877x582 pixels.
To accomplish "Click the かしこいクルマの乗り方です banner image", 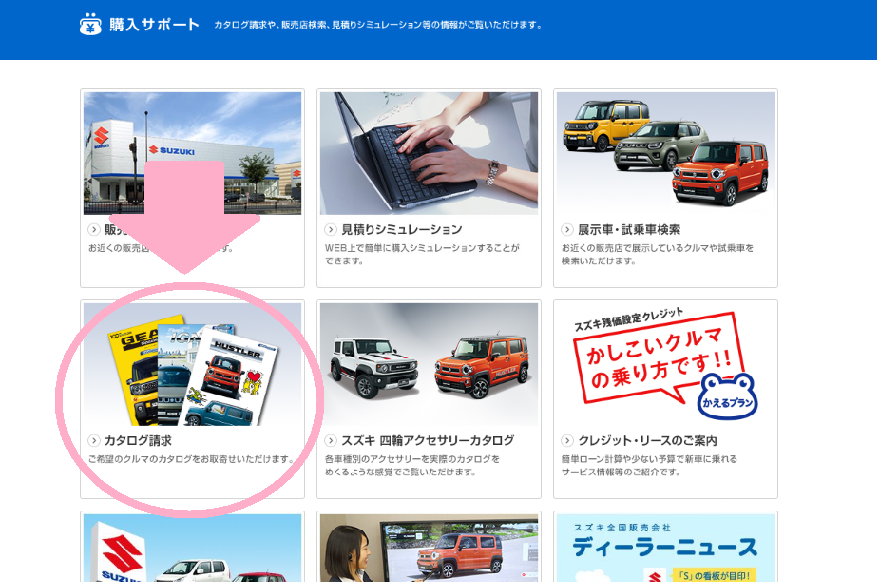I will click(x=666, y=365).
